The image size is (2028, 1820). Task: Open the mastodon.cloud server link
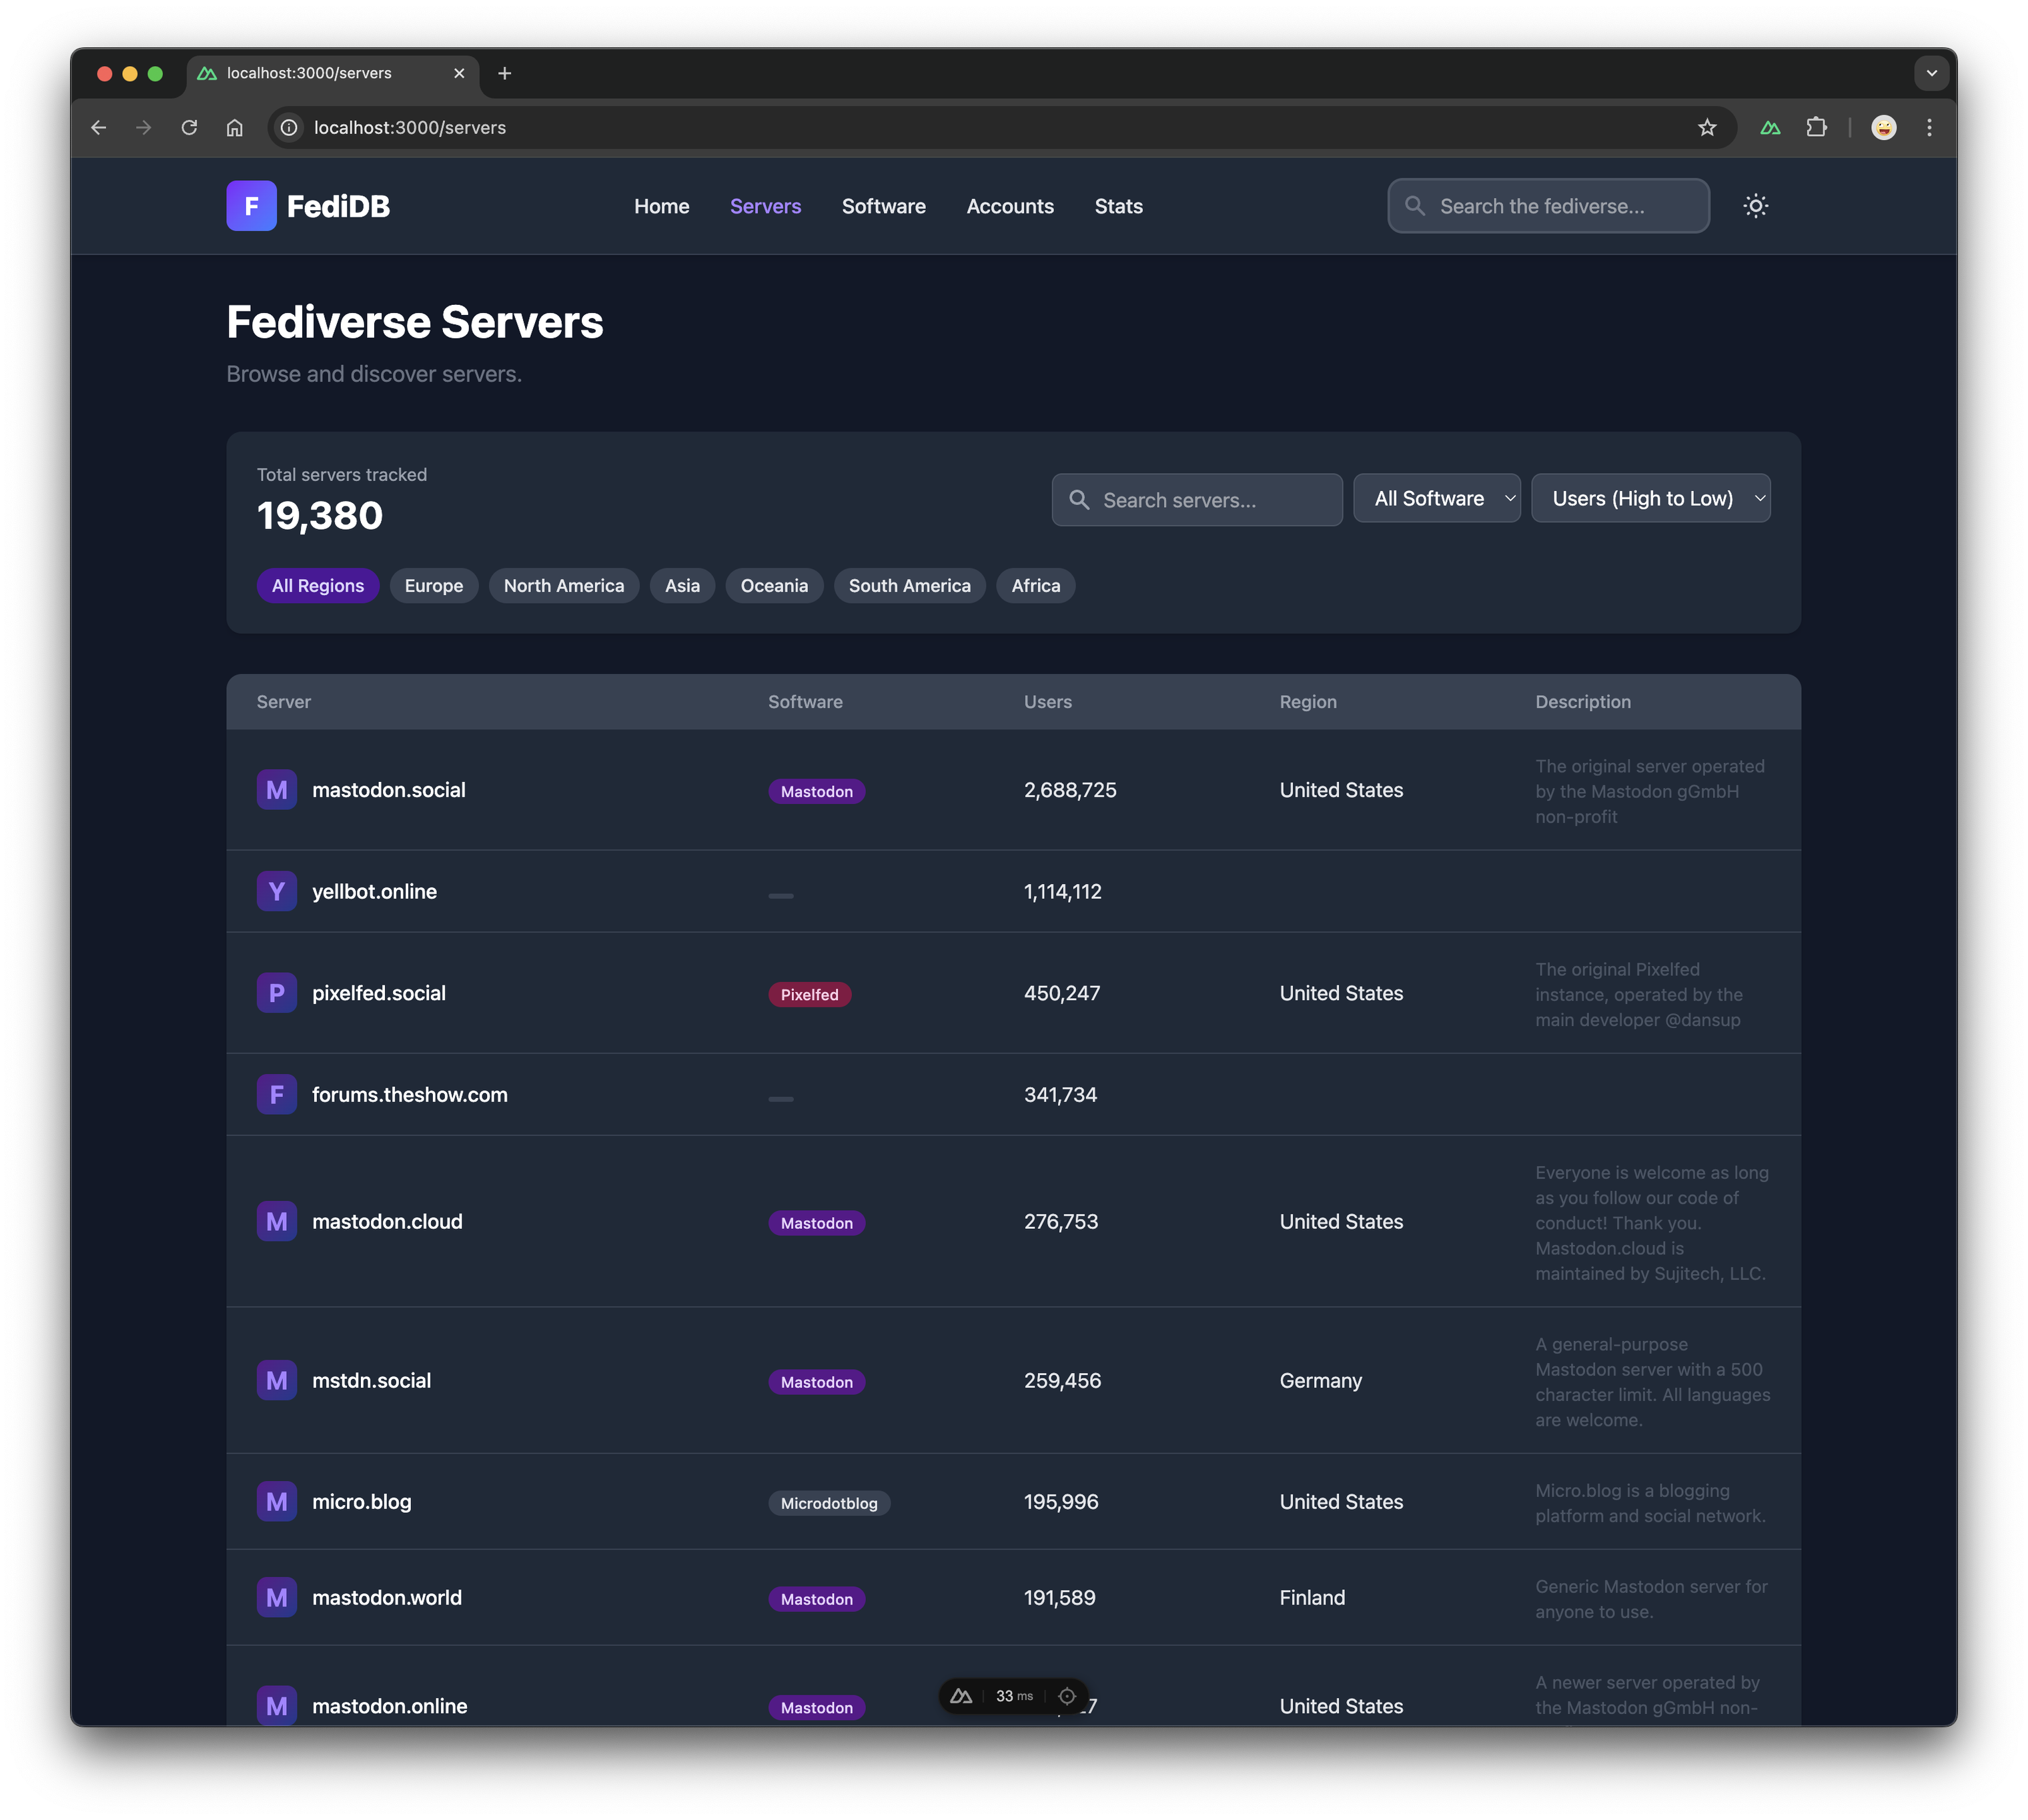(387, 1221)
